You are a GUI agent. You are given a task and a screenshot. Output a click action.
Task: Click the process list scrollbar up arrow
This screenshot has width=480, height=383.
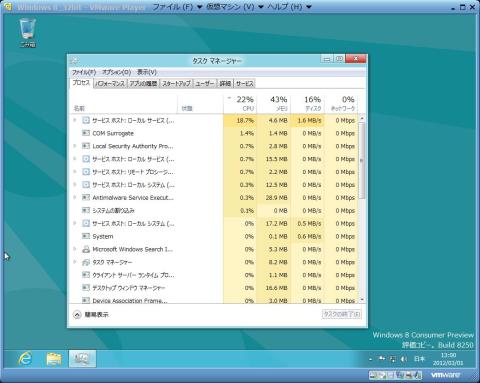(362, 118)
